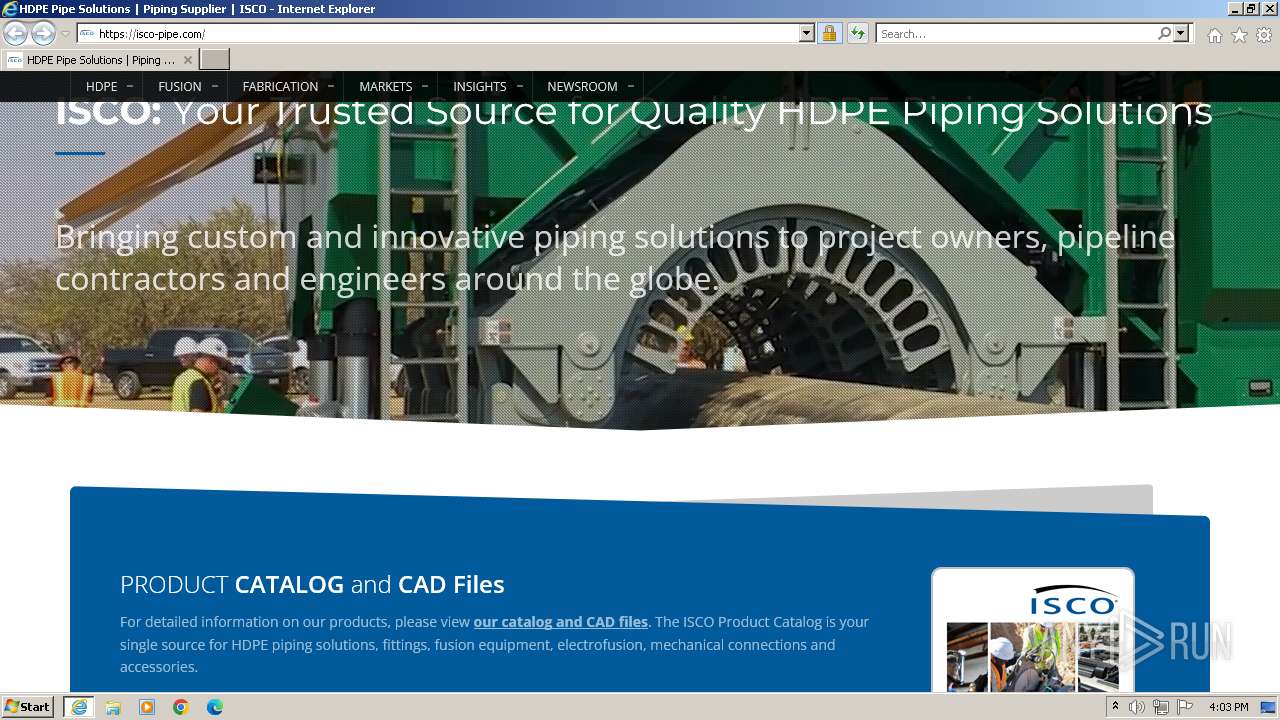This screenshot has width=1280, height=720.
Task: Expand the HDPE submenu indicator
Action: [130, 86]
